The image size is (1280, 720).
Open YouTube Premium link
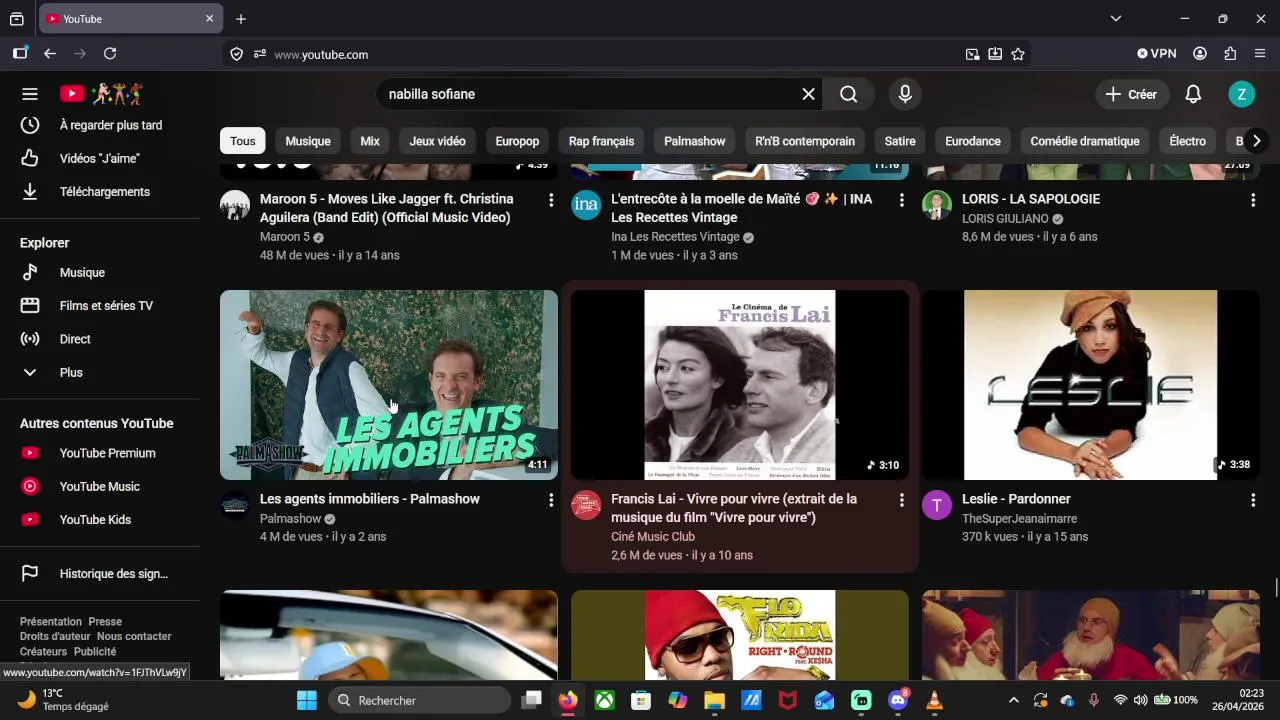pyautogui.click(x=100, y=453)
